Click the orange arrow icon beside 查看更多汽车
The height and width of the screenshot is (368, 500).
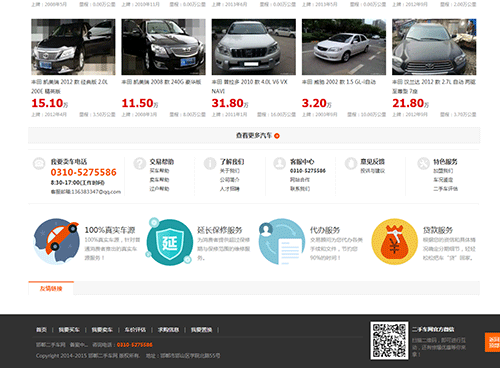click(x=277, y=136)
